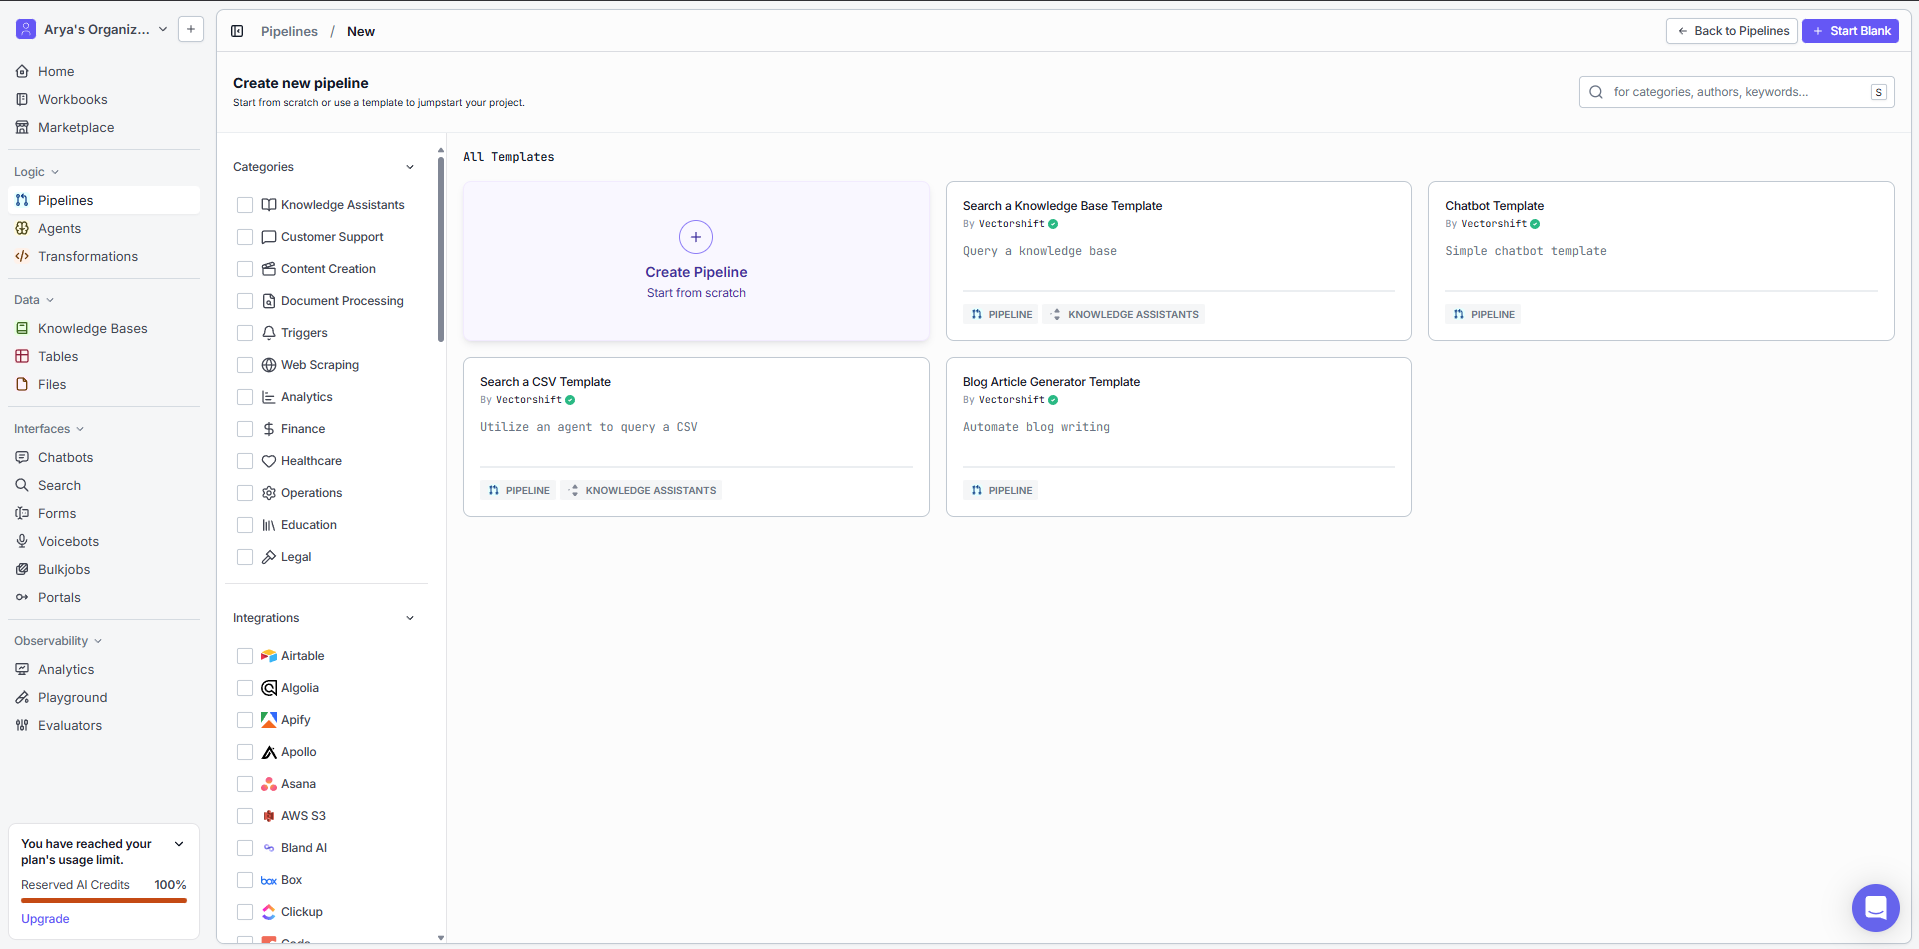Check the Algolia integration checkbox
1919x949 pixels.
coord(245,688)
